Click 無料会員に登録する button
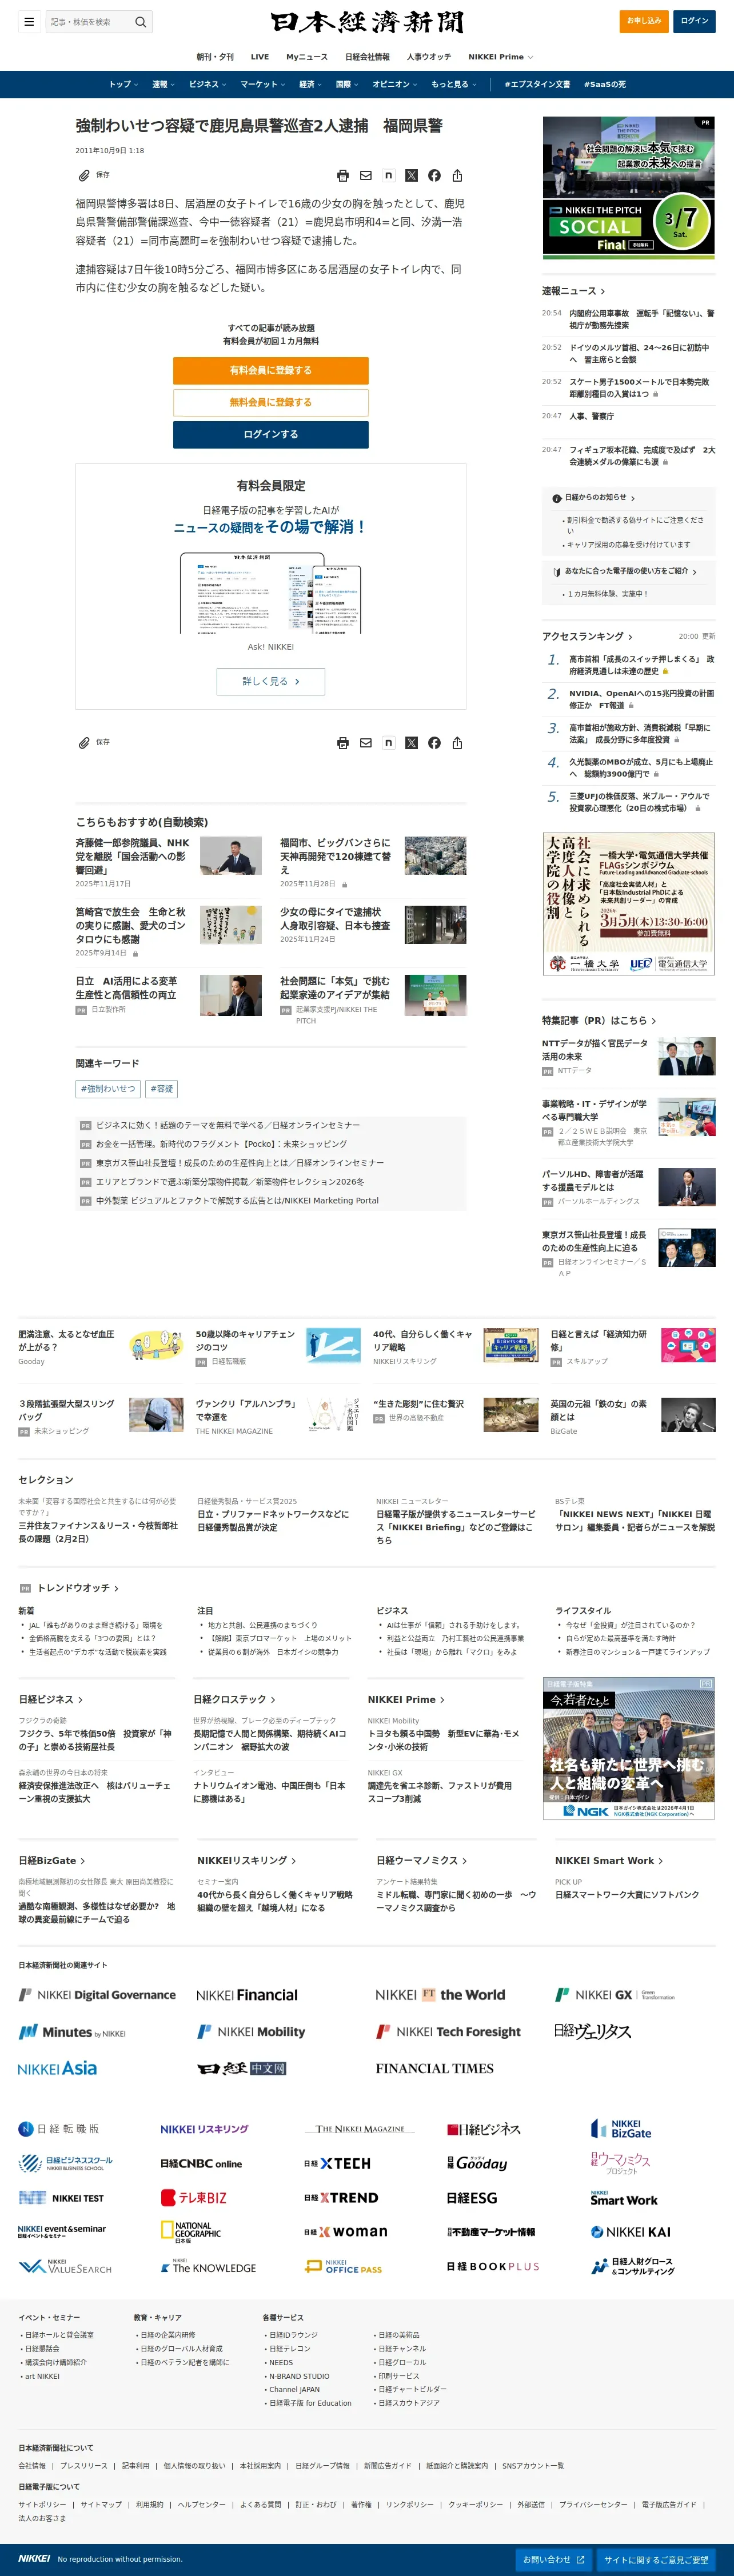This screenshot has width=734, height=2576. click(271, 402)
